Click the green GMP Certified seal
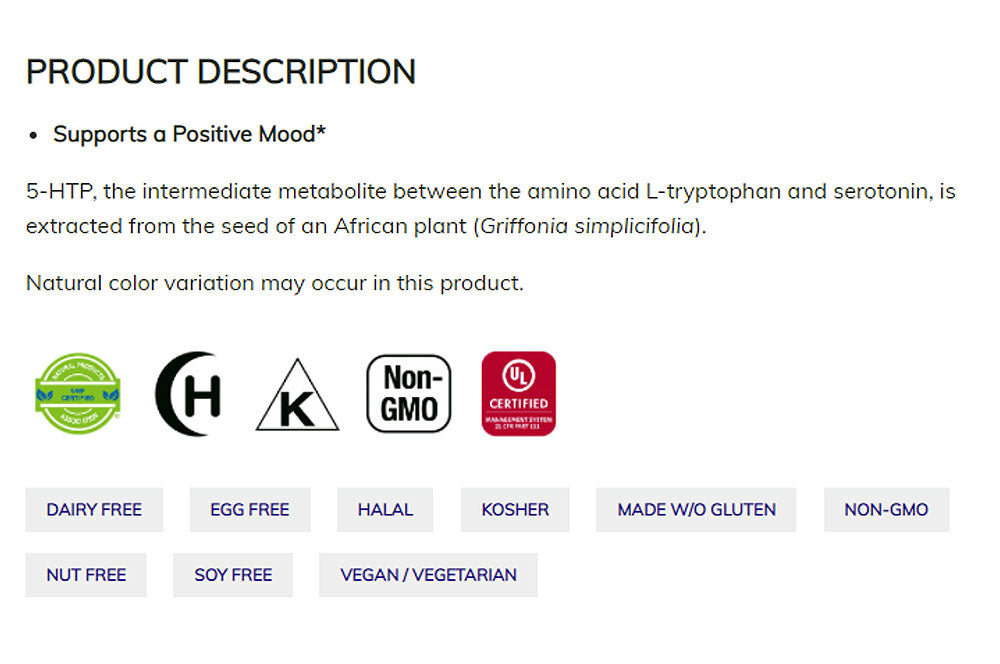Image resolution: width=1000 pixels, height=664 pixels. (x=78, y=393)
